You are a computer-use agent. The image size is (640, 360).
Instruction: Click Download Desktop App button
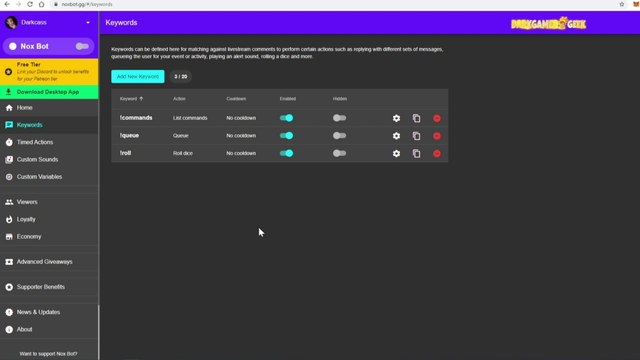pyautogui.click(x=49, y=92)
